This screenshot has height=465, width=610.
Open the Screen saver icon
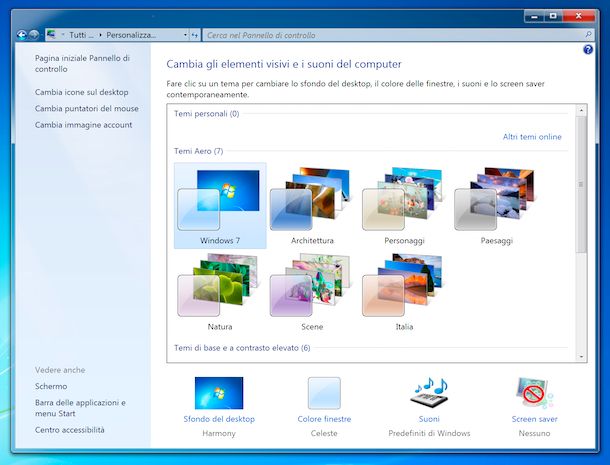535,393
